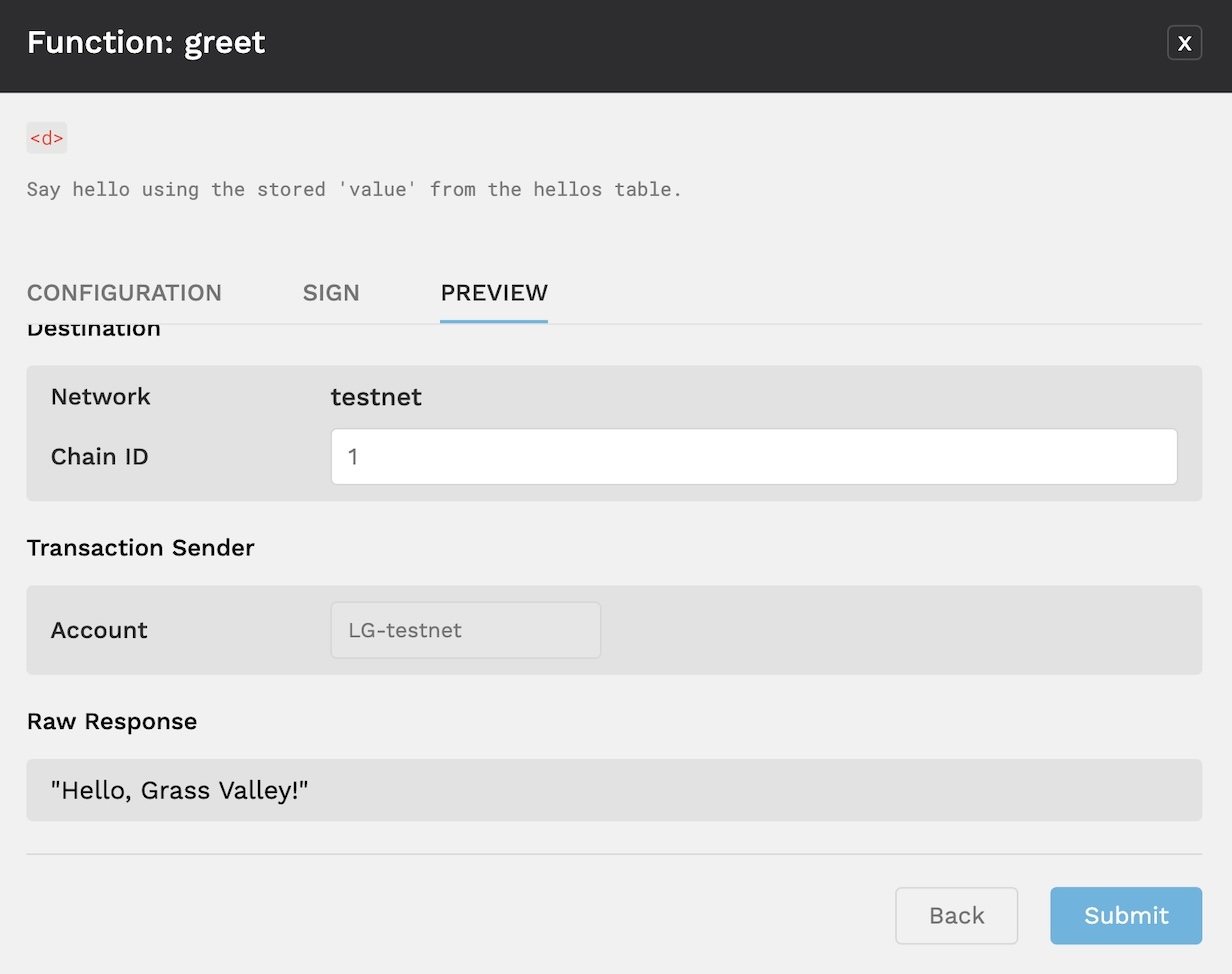Click the red <d> icon badge
Image resolution: width=1232 pixels, height=974 pixels.
pyautogui.click(x=46, y=138)
